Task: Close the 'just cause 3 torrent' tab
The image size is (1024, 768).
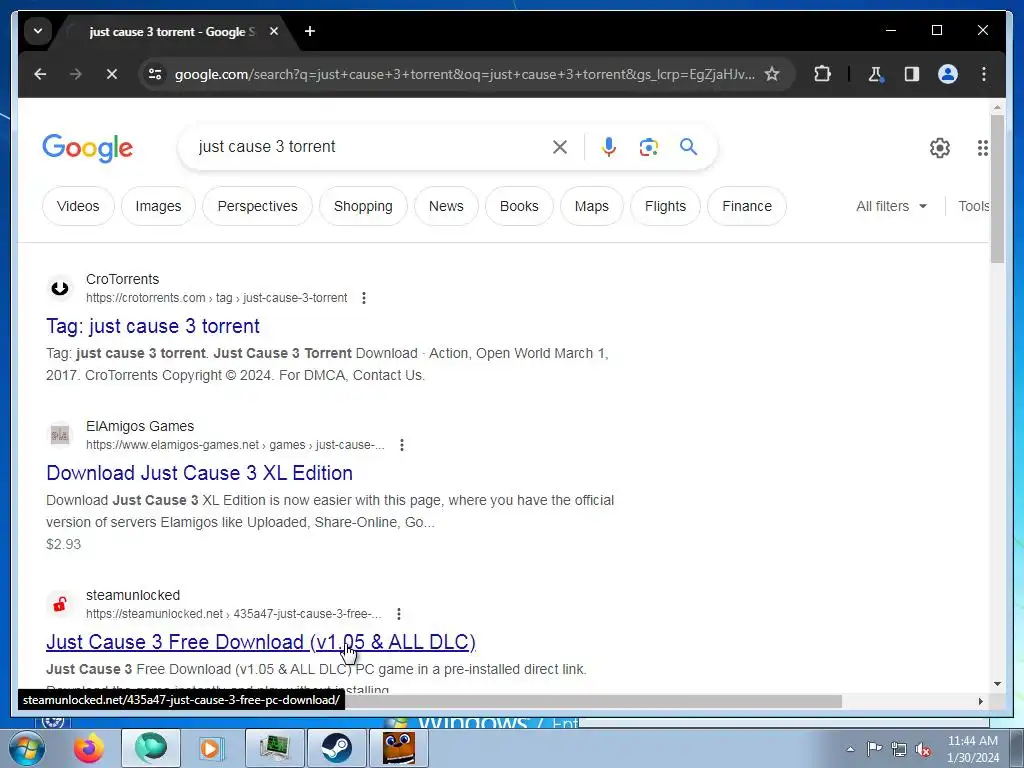Action: 274,31
